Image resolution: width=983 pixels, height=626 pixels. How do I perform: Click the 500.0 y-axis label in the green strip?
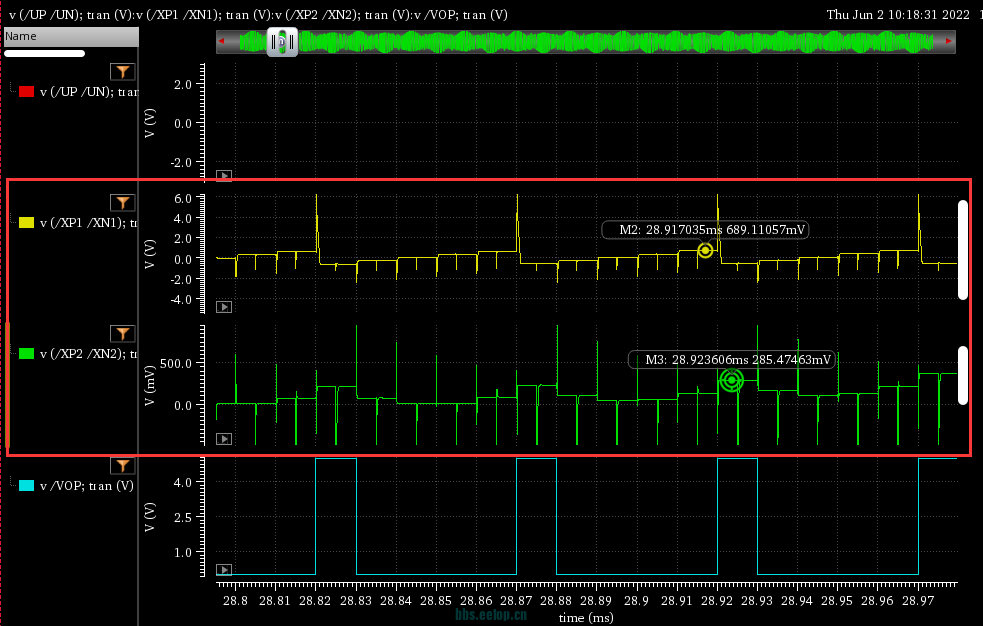coord(176,363)
